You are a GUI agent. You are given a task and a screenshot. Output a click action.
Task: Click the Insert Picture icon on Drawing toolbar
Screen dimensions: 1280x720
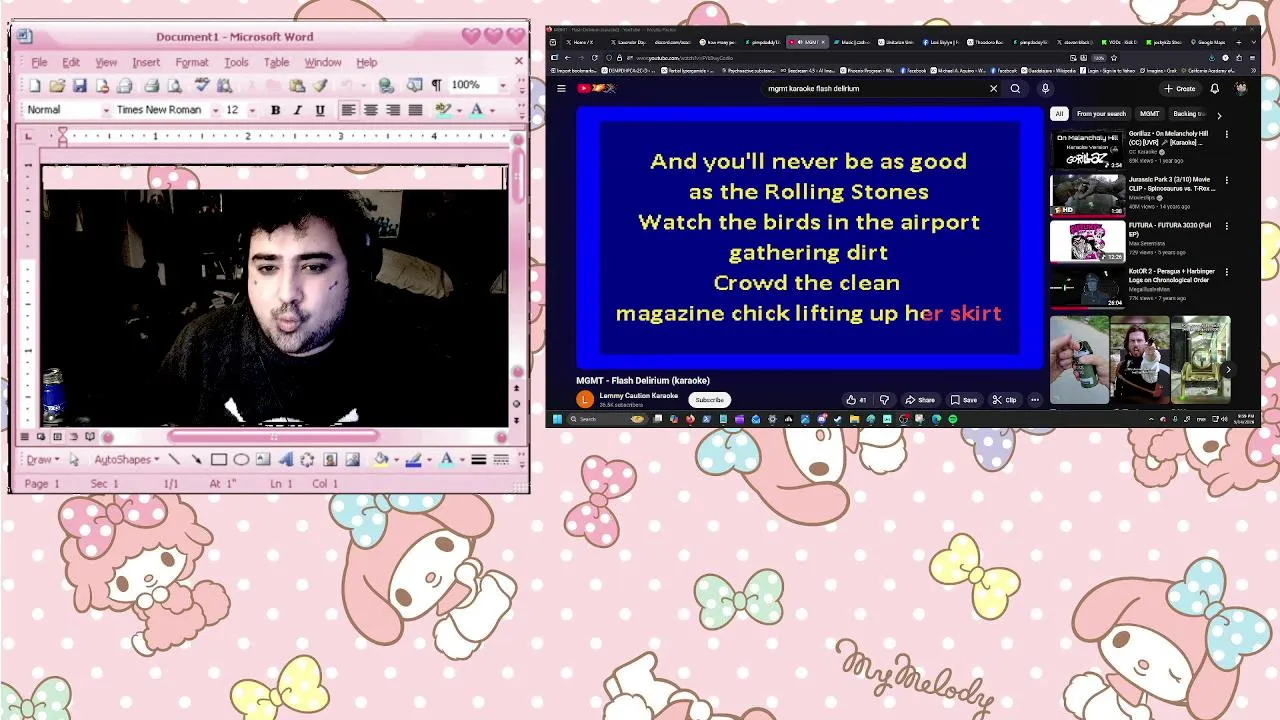pos(352,460)
